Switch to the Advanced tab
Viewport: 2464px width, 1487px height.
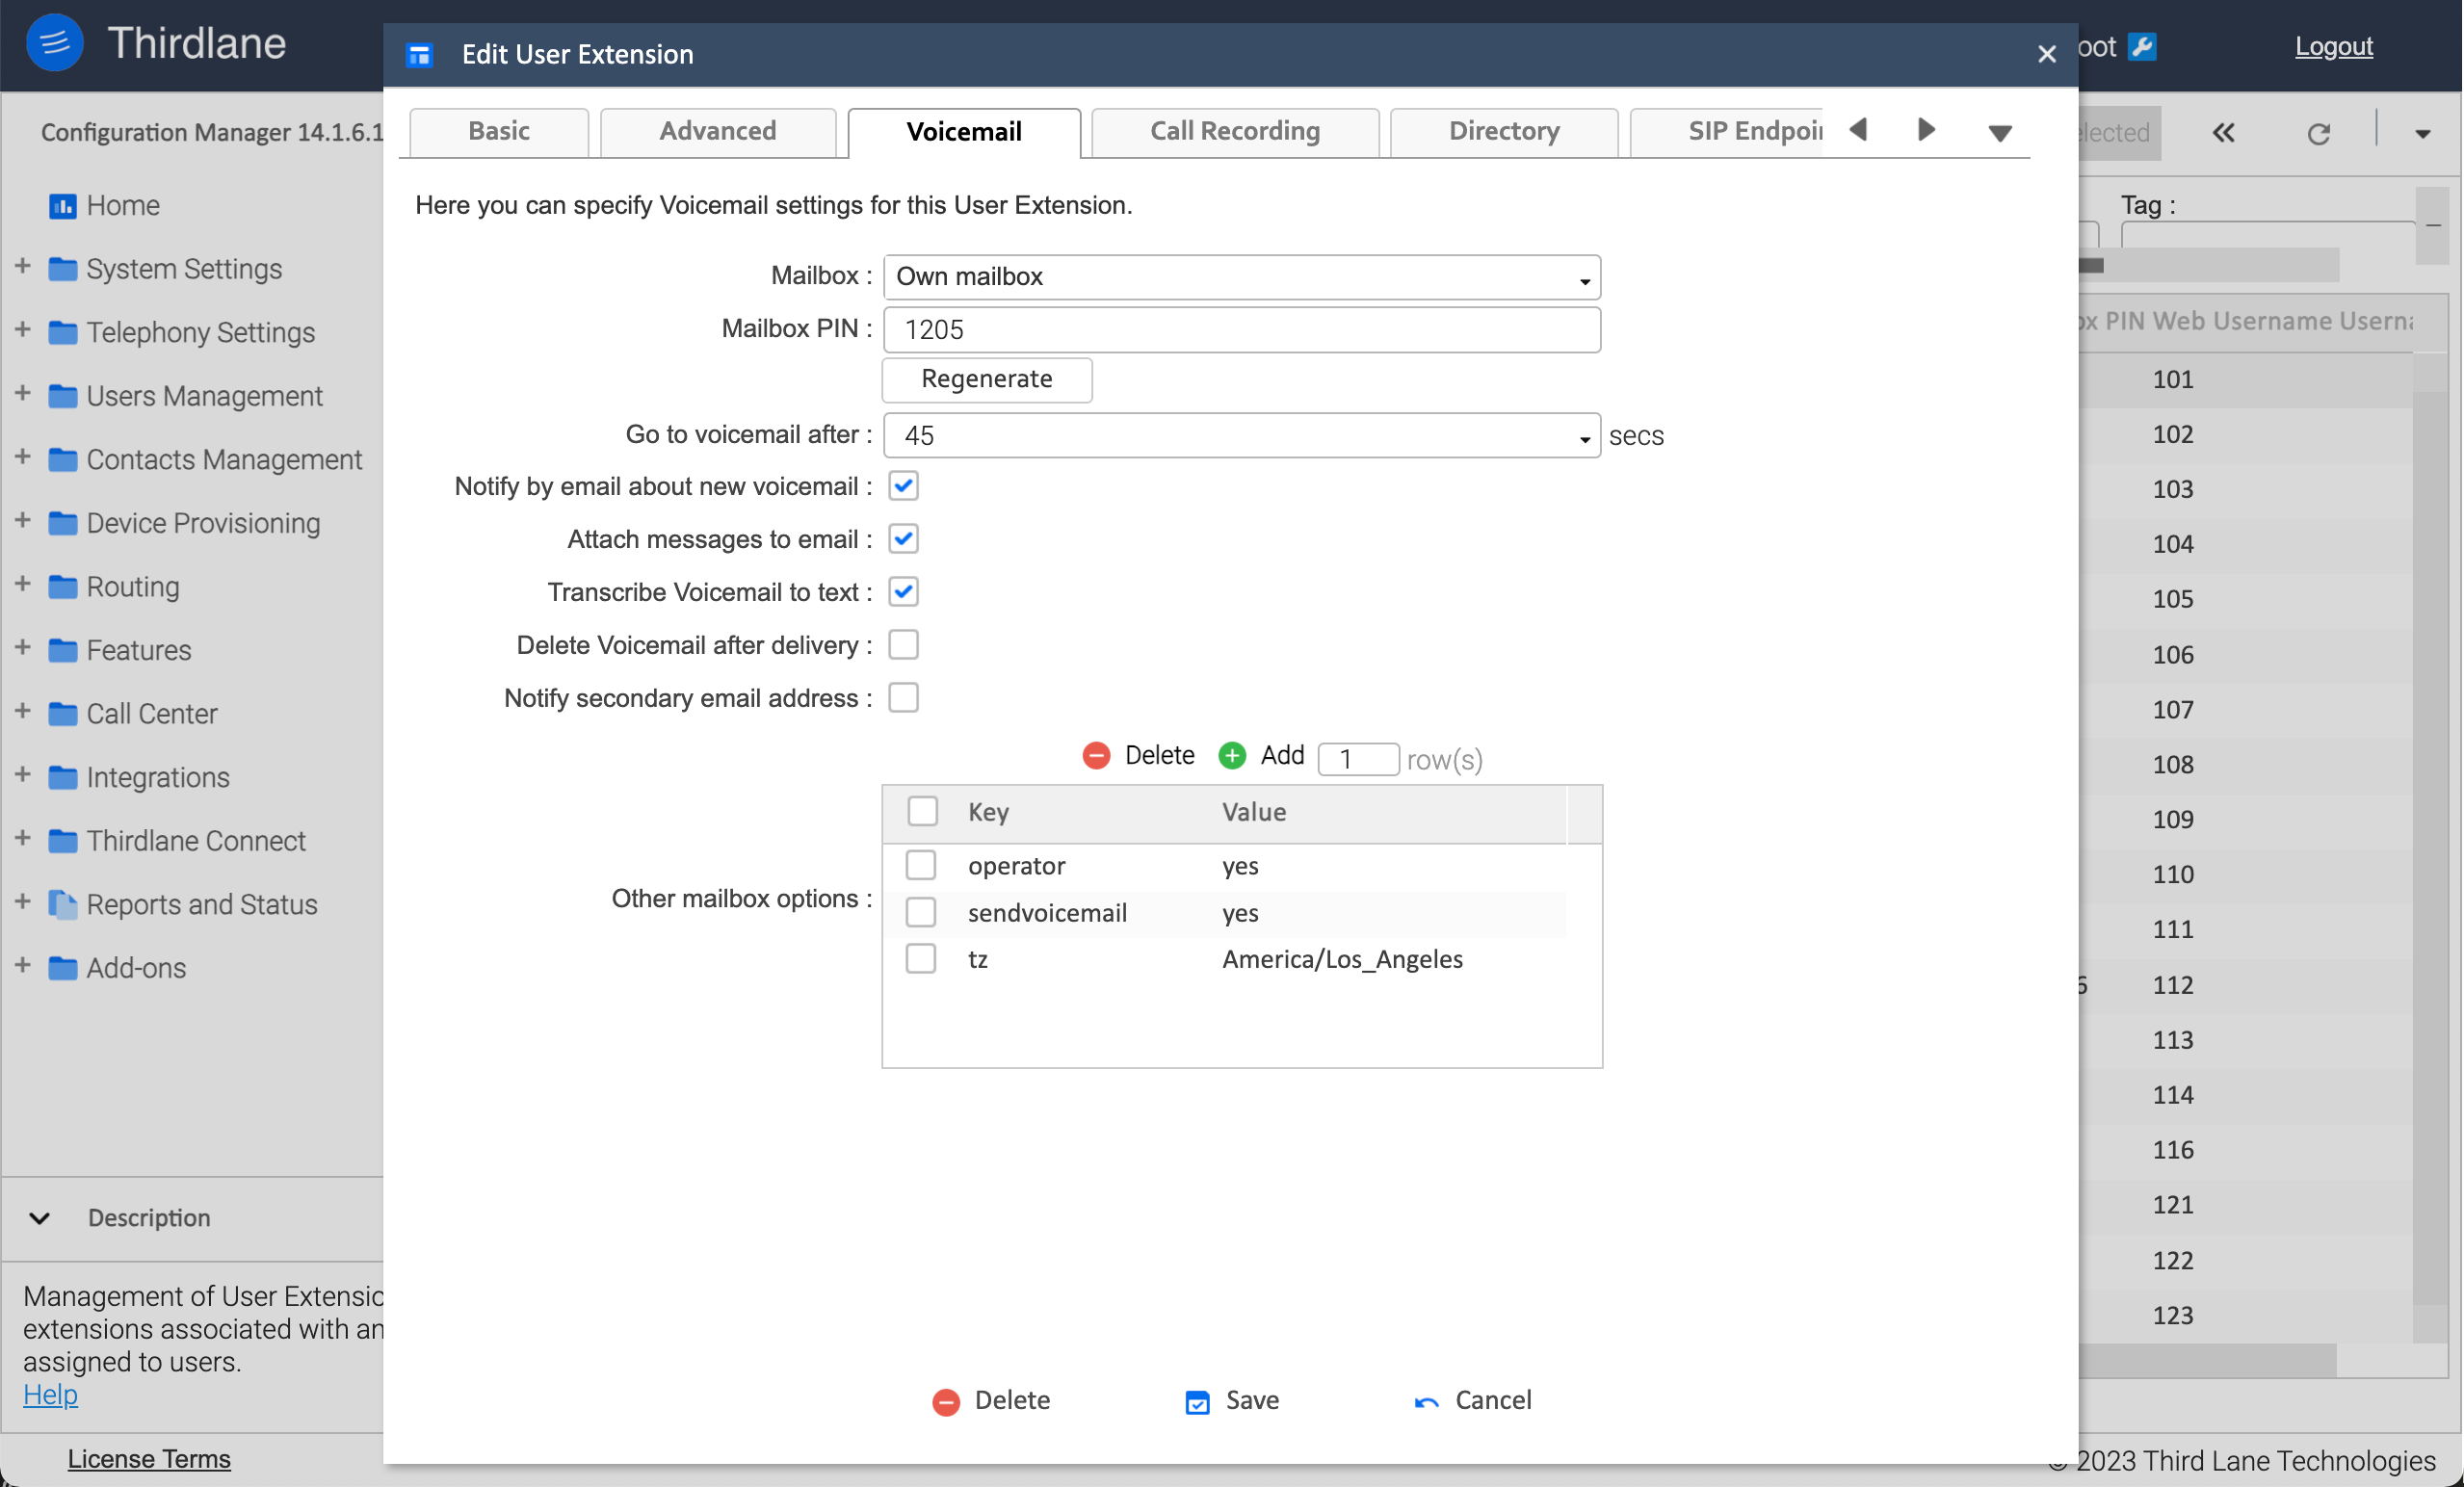pos(717,130)
